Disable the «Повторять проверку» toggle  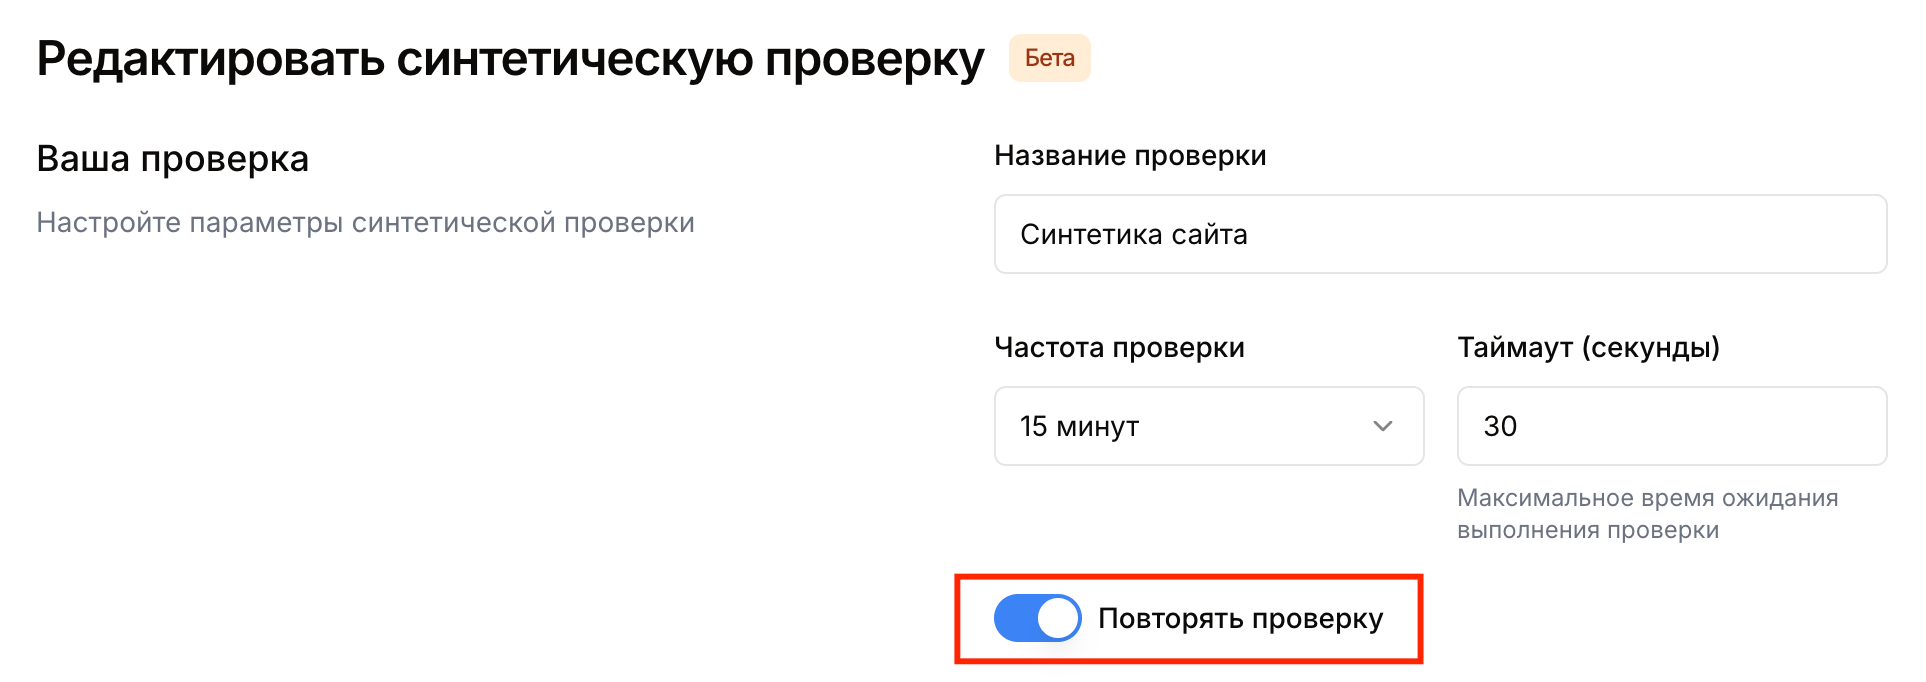pos(1037,618)
